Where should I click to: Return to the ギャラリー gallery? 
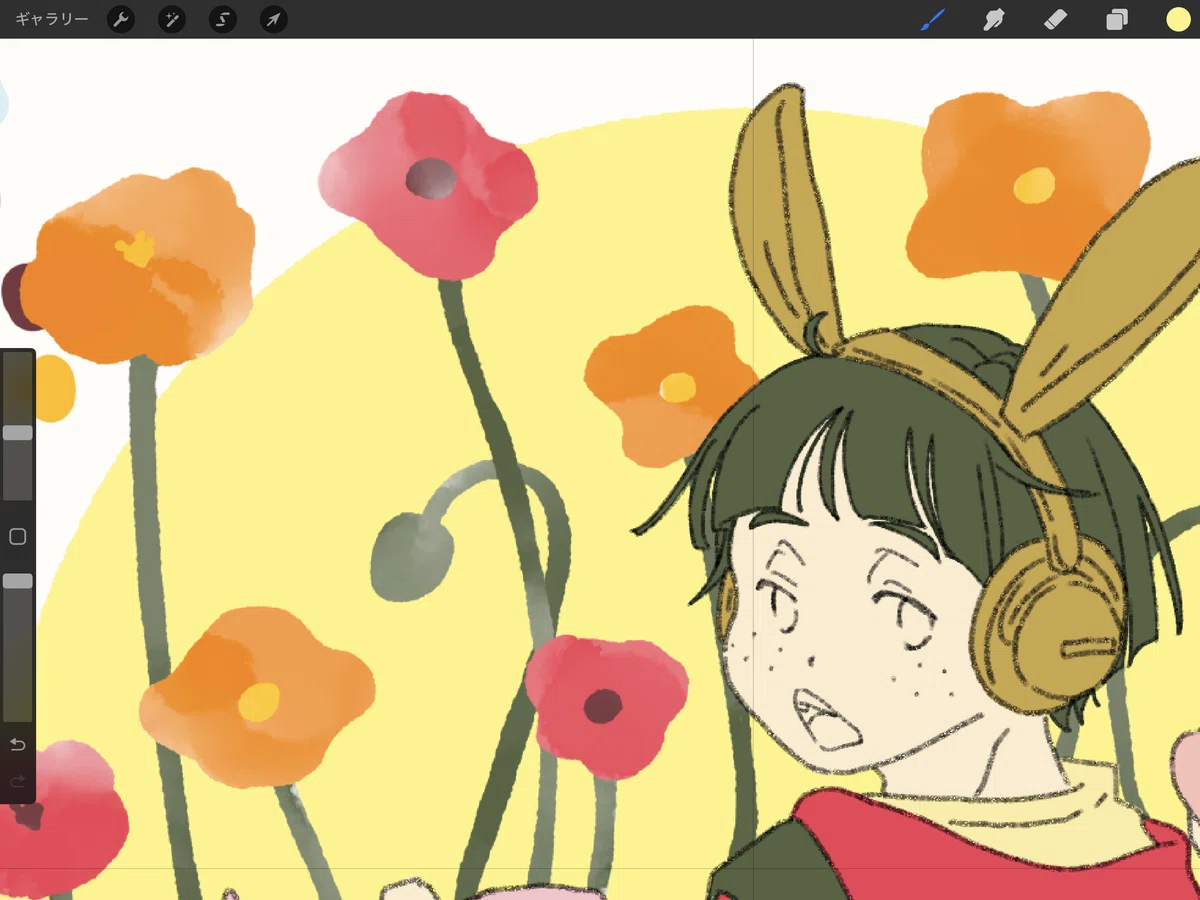[51, 19]
